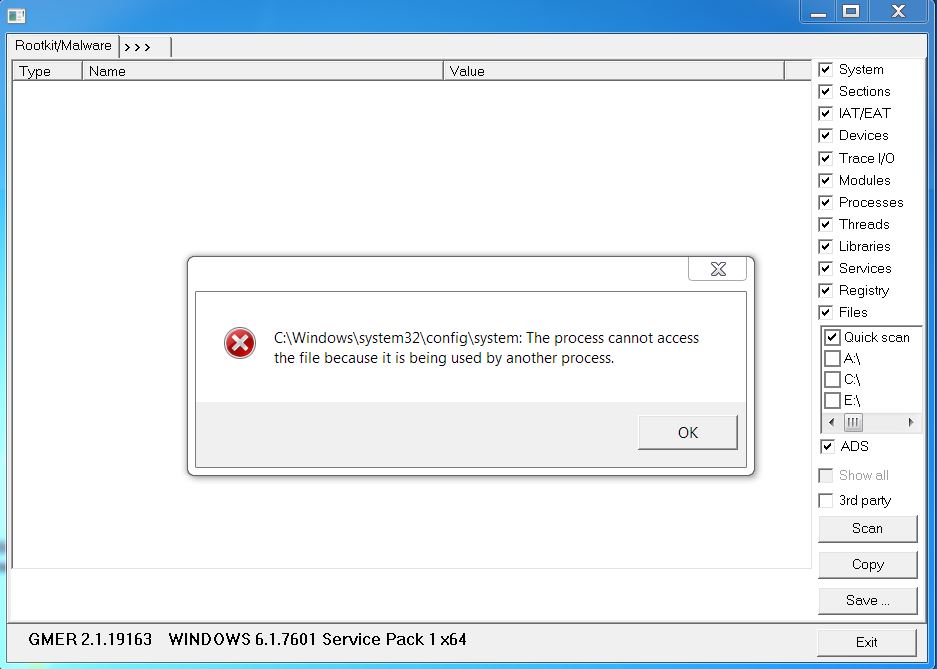Uncheck the System checkbox
The height and width of the screenshot is (669, 937).
pyautogui.click(x=825, y=69)
